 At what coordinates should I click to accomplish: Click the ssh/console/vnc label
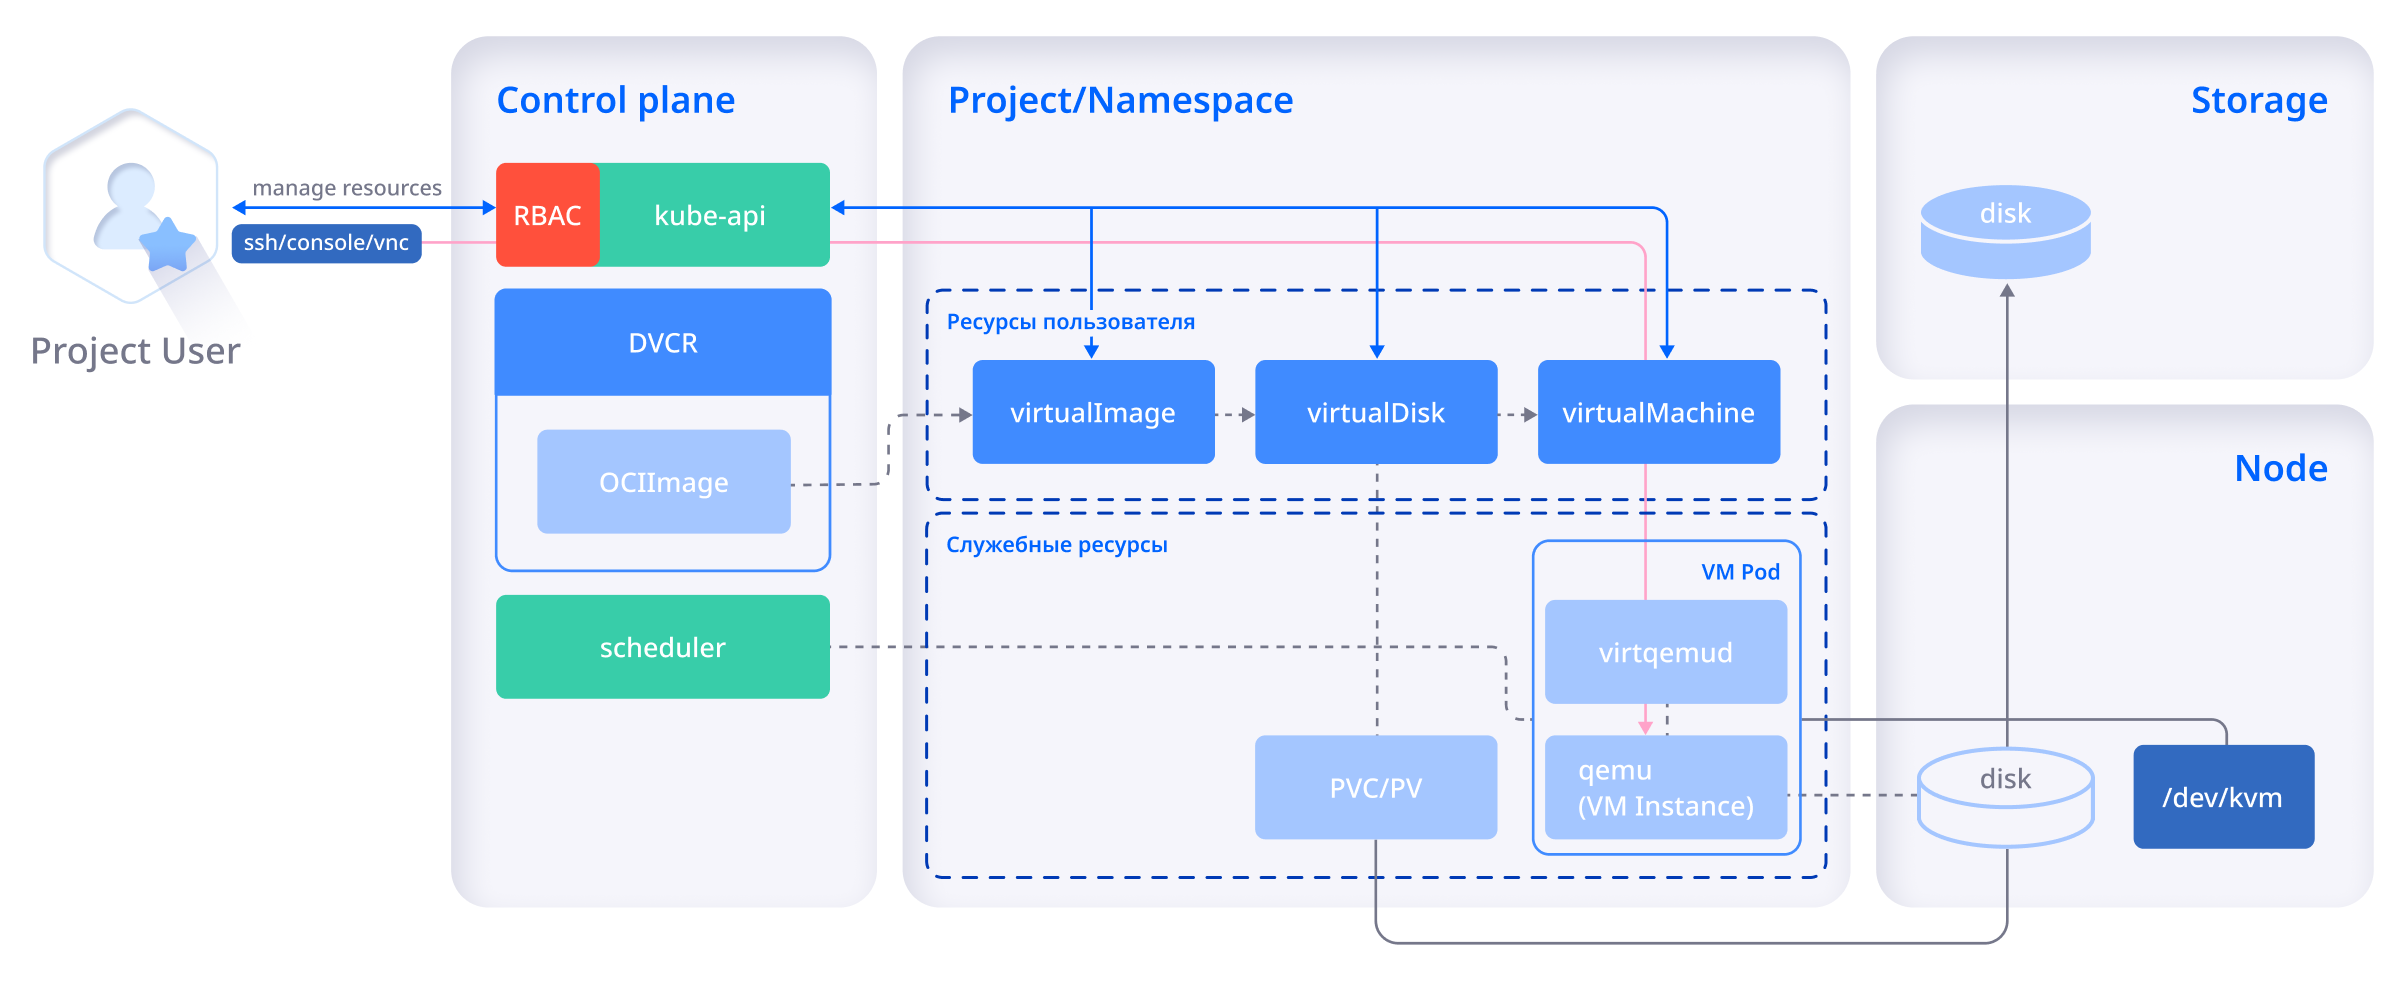click(326, 243)
